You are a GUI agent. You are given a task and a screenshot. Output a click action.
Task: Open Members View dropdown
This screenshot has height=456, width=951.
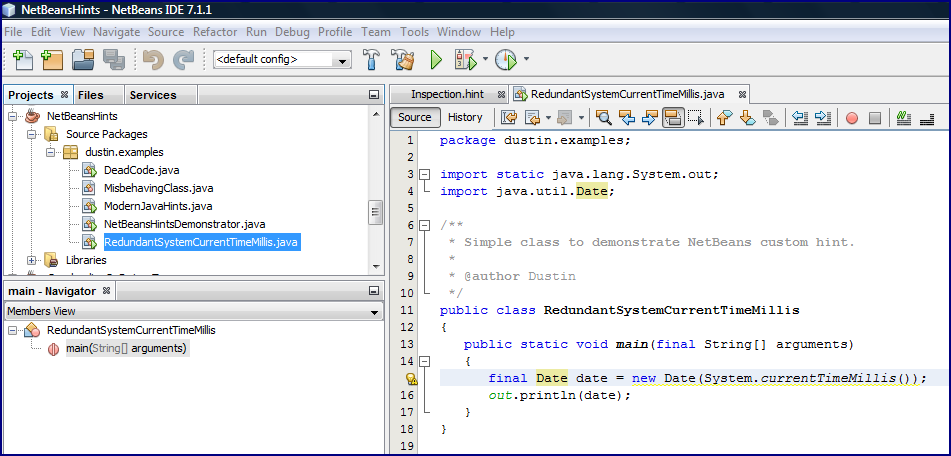coord(374,312)
